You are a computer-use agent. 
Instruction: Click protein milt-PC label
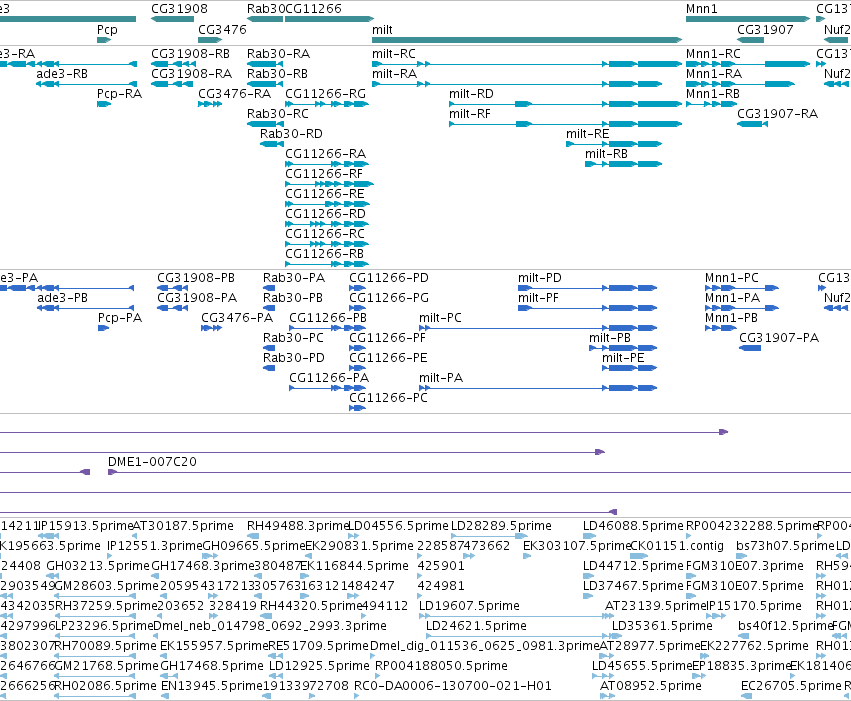pyautogui.click(x=440, y=318)
